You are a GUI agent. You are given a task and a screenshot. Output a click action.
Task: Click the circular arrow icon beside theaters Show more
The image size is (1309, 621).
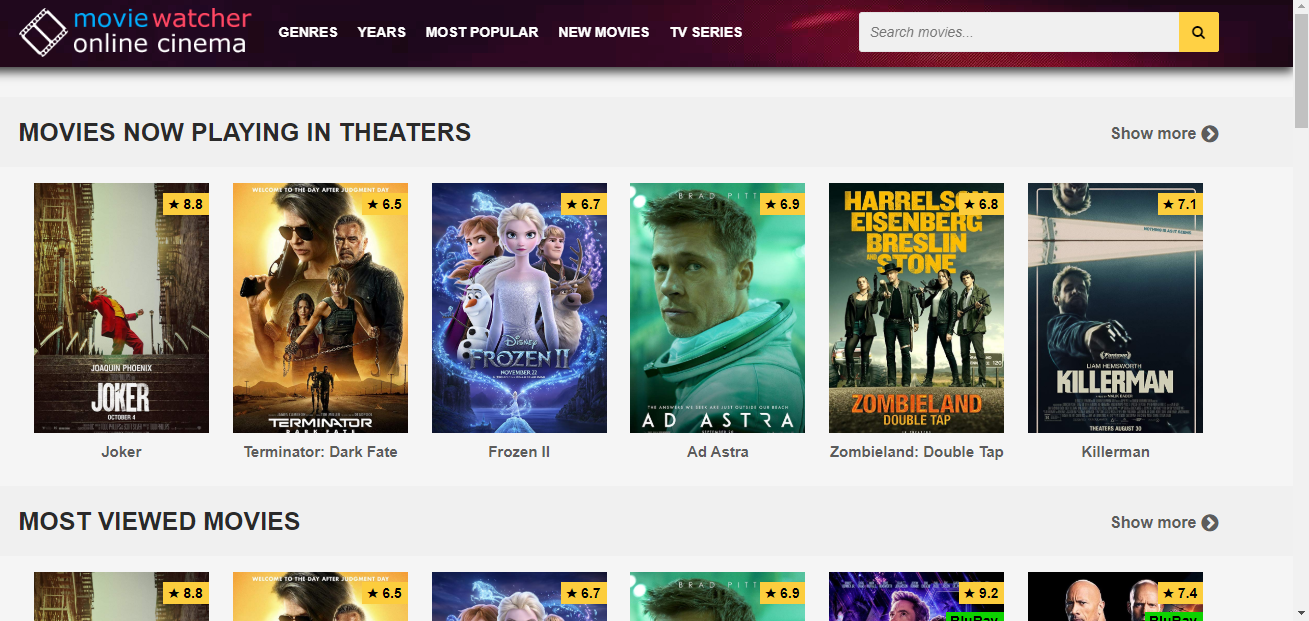(x=1210, y=133)
